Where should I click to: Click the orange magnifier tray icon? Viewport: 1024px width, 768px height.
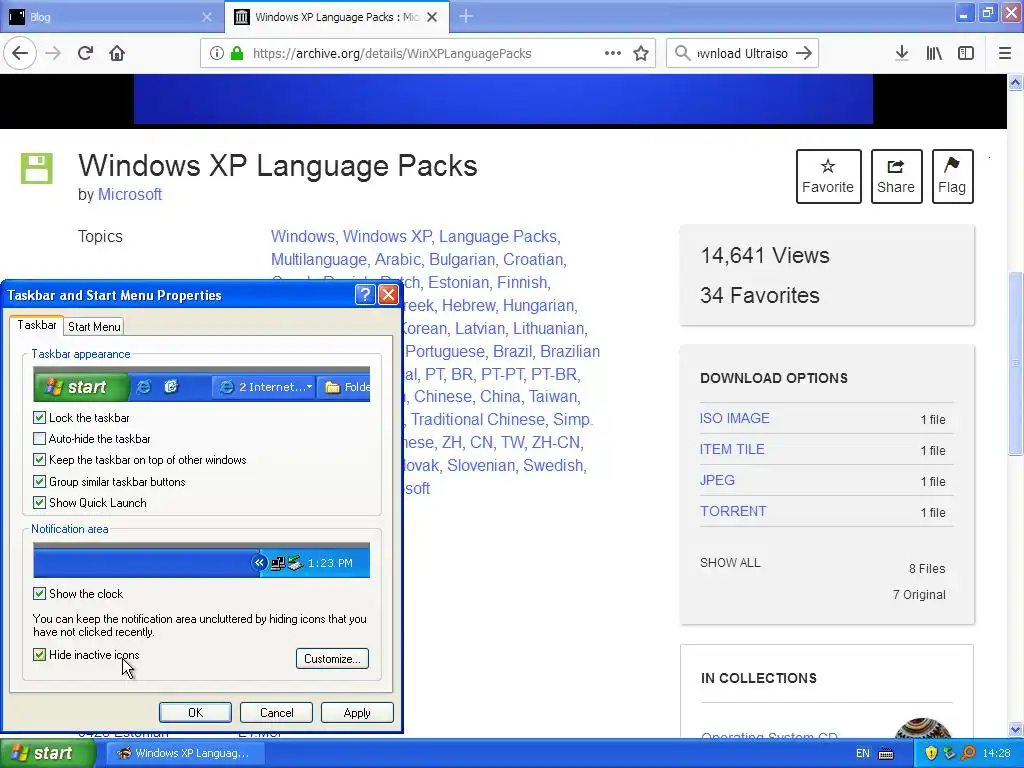pyautogui.click(x=968, y=754)
